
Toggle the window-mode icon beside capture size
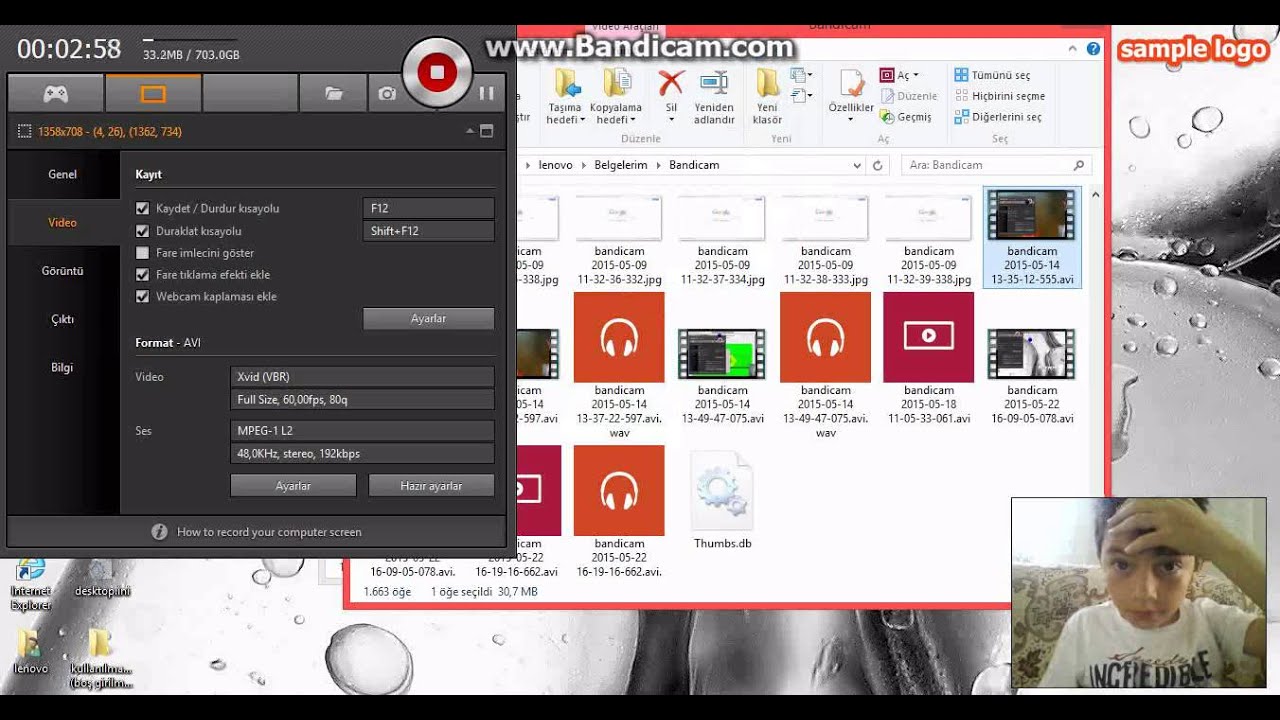[x=487, y=131]
